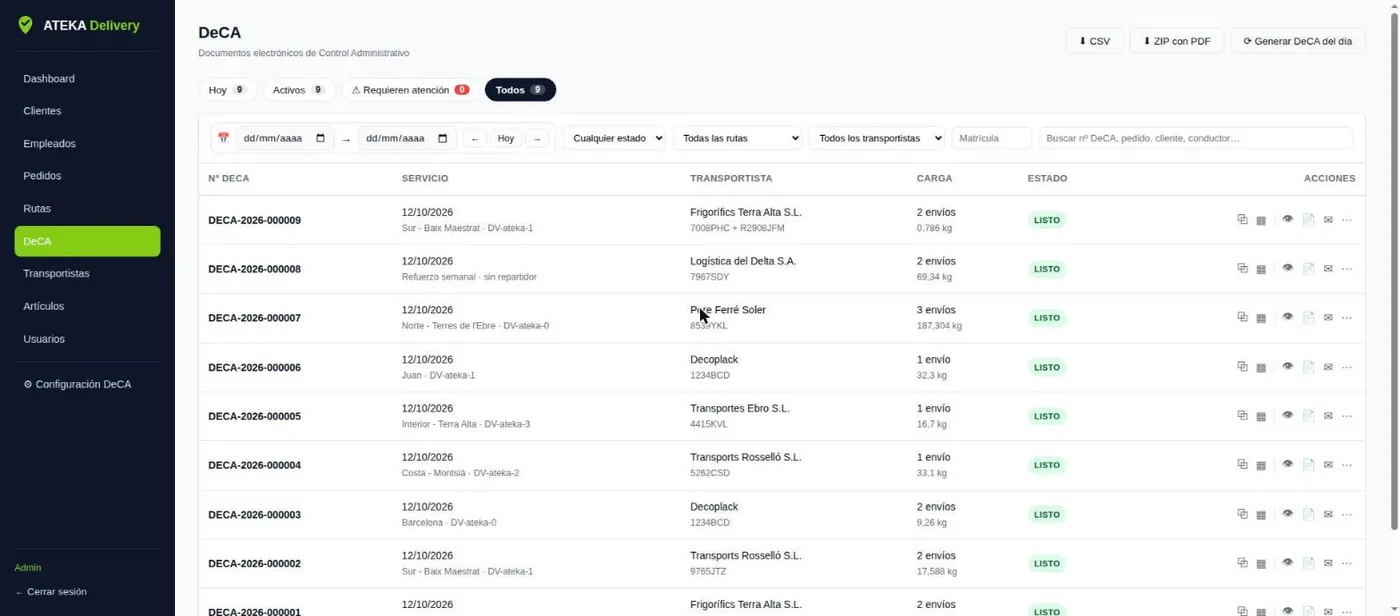Click the copy icon for DECA-2026-000009
The height and width of the screenshot is (616, 1400).
click(1242, 219)
